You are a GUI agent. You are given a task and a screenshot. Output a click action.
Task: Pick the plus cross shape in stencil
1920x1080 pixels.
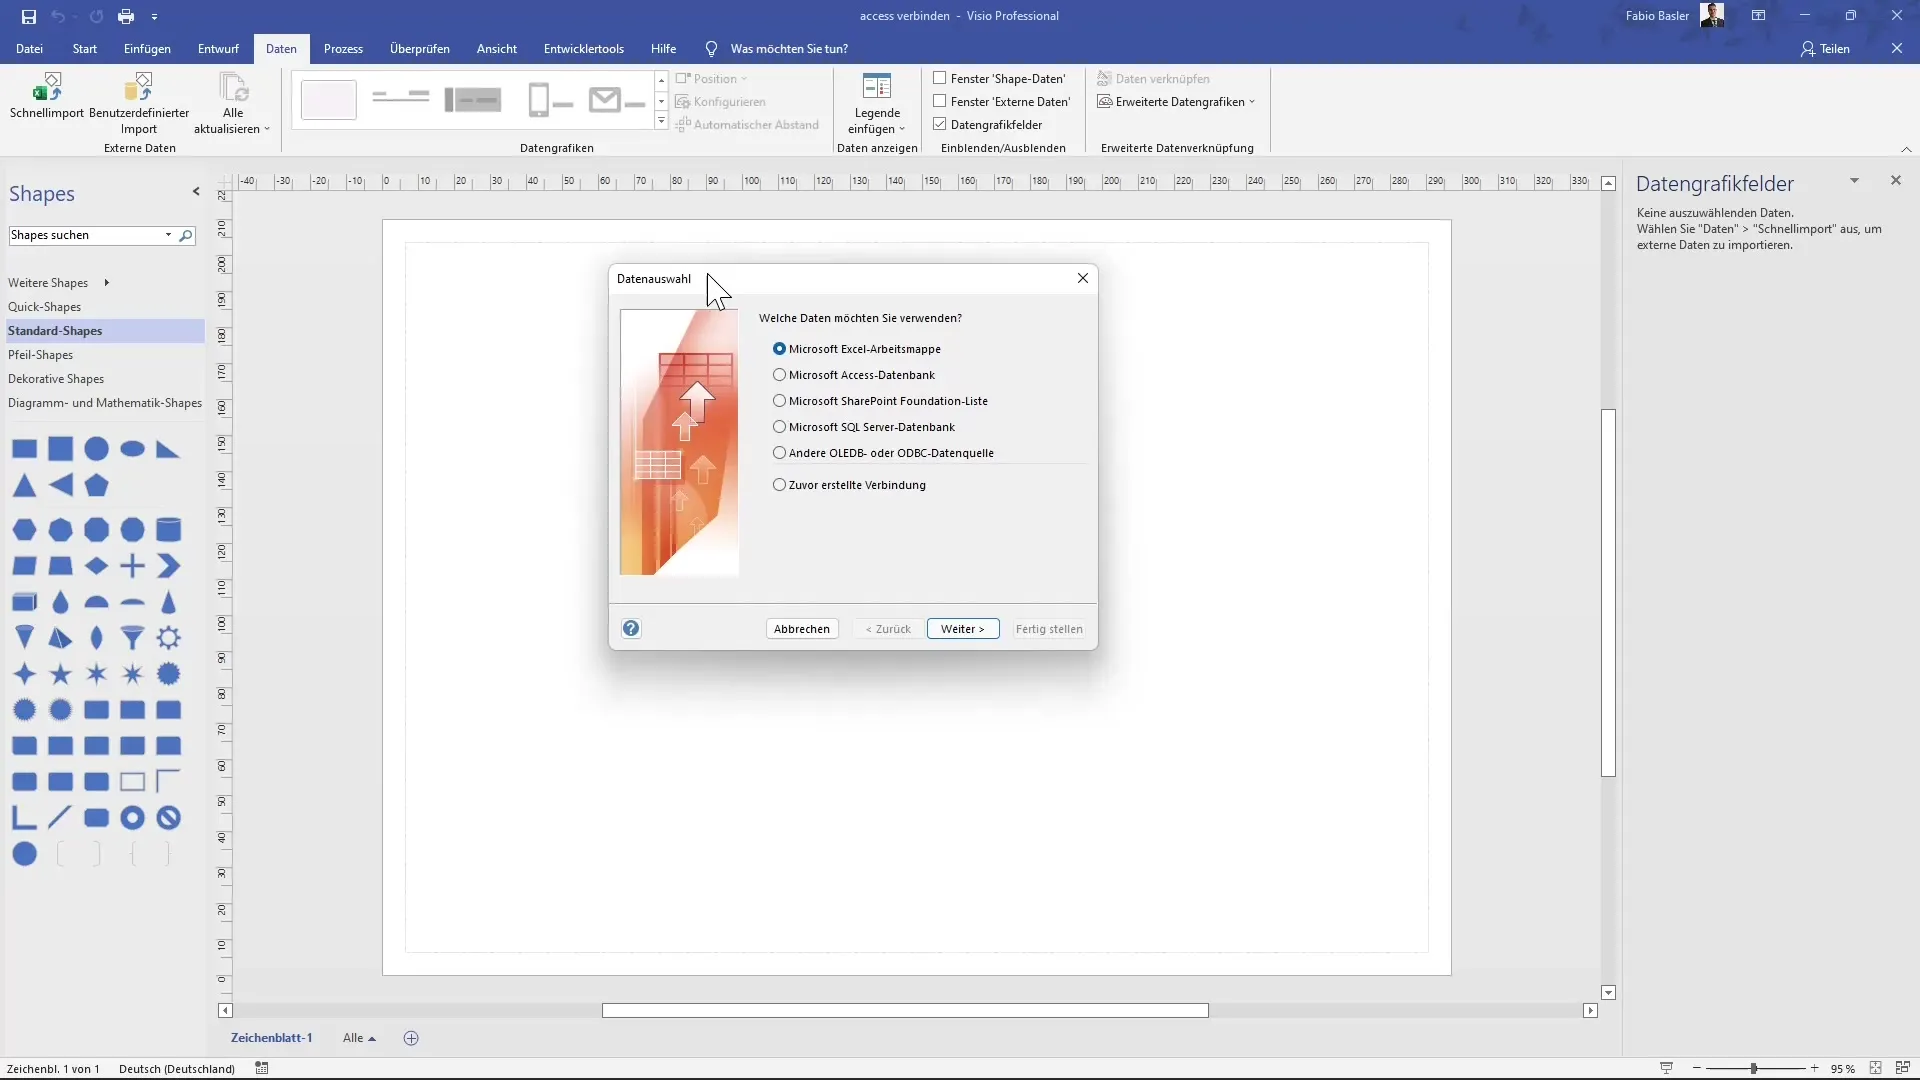tap(132, 566)
